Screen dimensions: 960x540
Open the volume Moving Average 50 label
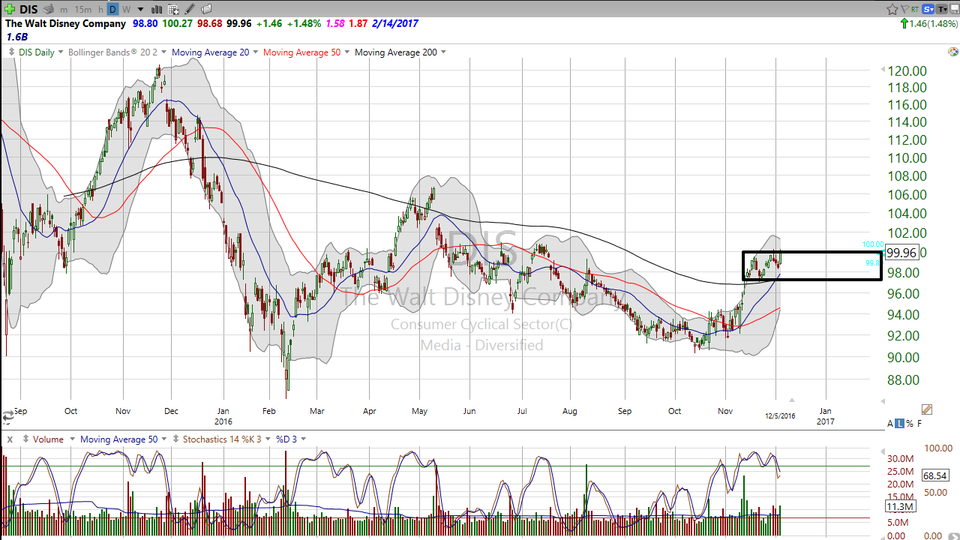tap(119, 440)
